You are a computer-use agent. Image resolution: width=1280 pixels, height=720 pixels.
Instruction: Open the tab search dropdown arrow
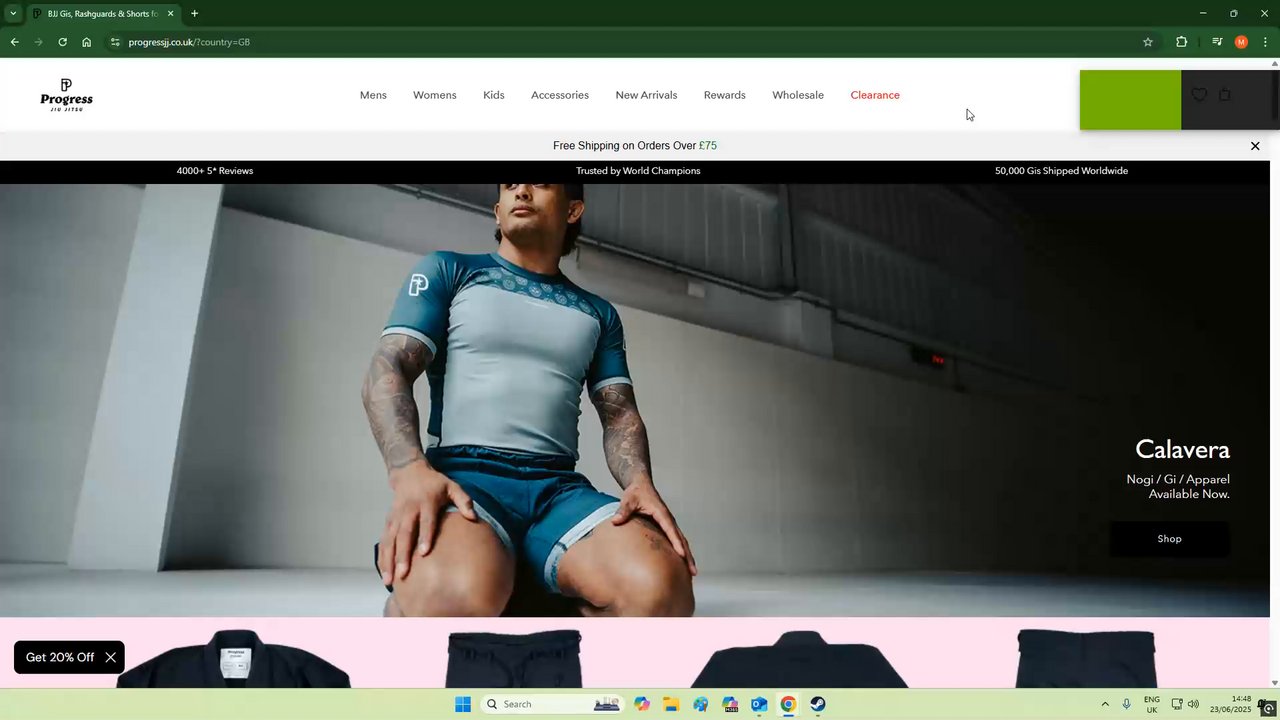point(13,13)
